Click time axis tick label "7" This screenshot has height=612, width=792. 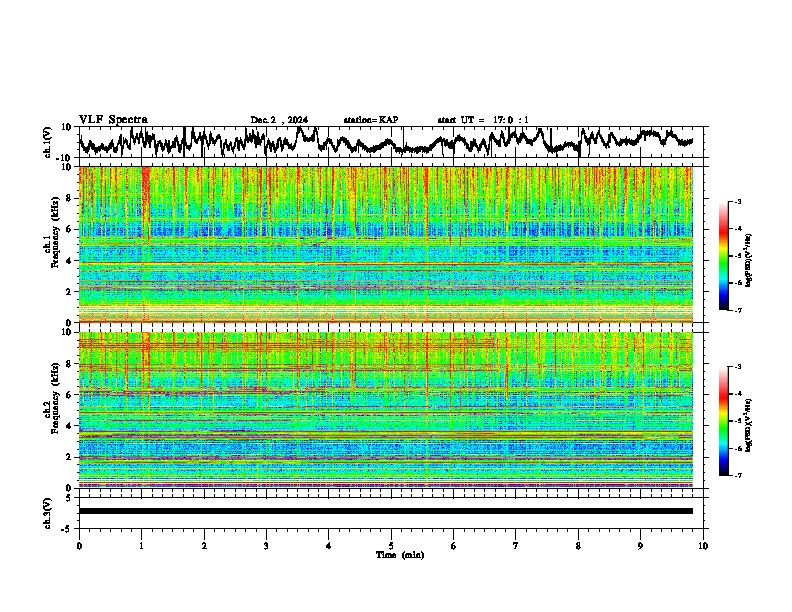pyautogui.click(x=516, y=546)
